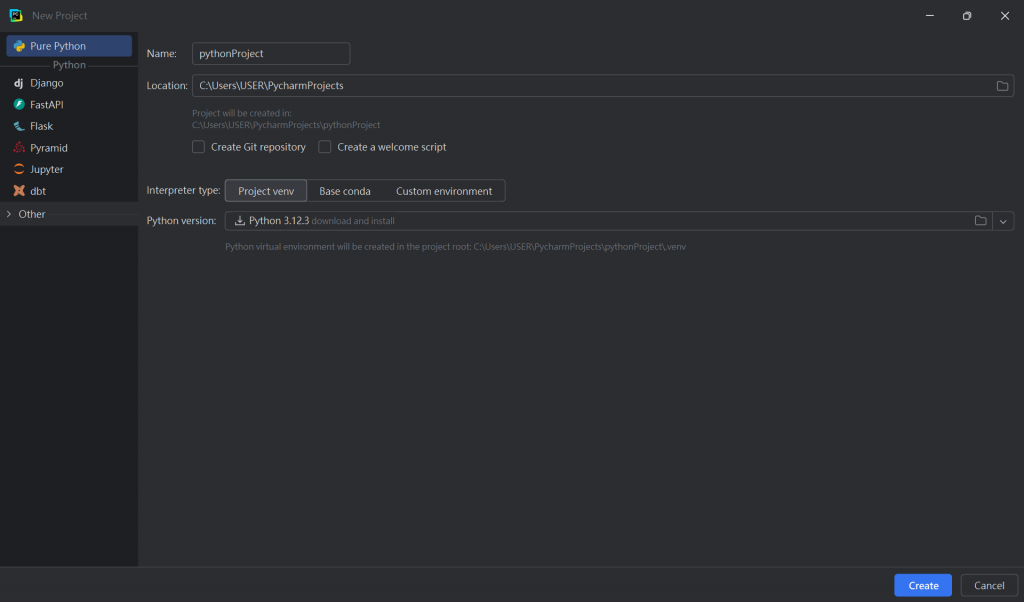The width and height of the screenshot is (1024, 602).
Task: Select the Pure Python project type
Action: tap(69, 46)
